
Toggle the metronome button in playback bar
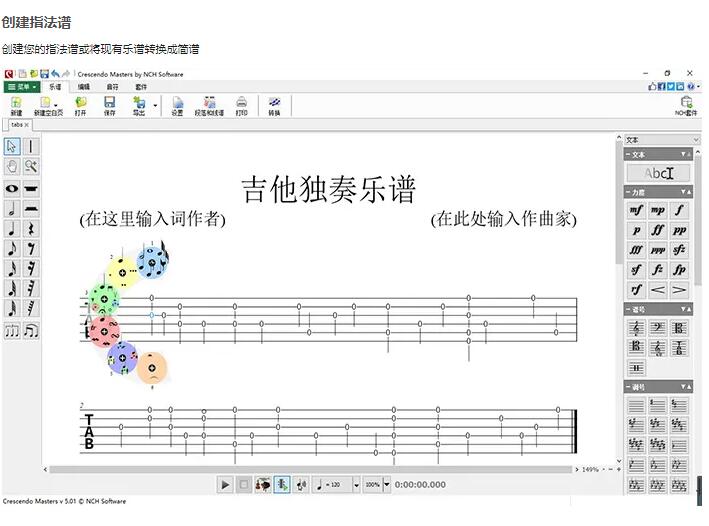coord(282,485)
